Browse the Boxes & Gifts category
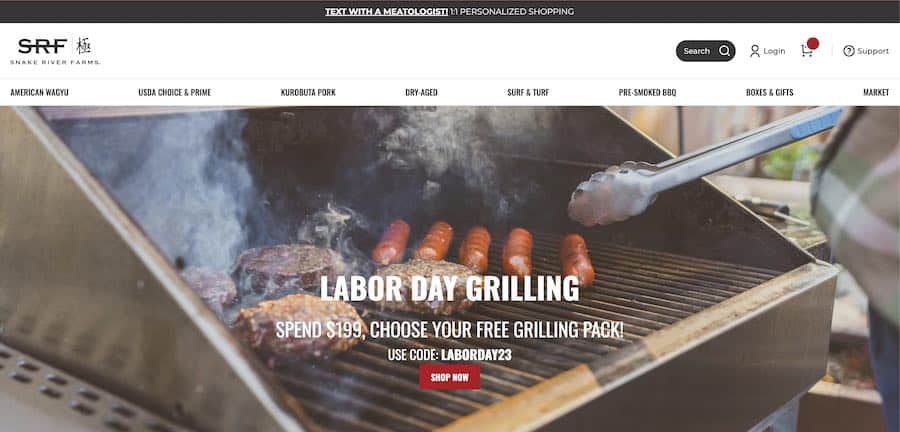 point(770,92)
